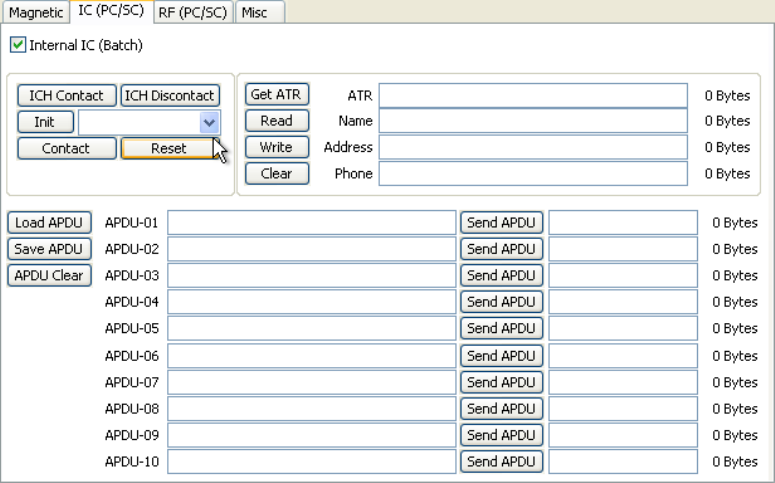Click the ICH Contact button

point(67,95)
